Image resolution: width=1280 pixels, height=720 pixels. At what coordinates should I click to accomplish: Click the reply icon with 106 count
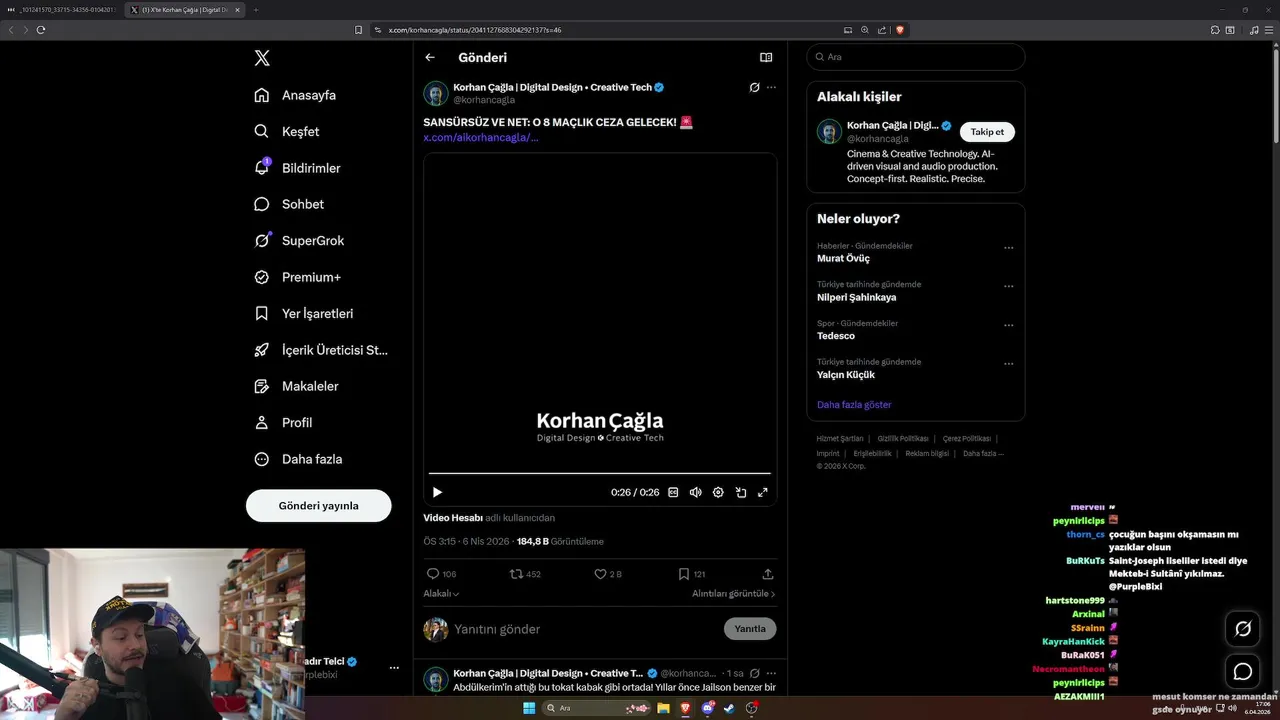(441, 574)
